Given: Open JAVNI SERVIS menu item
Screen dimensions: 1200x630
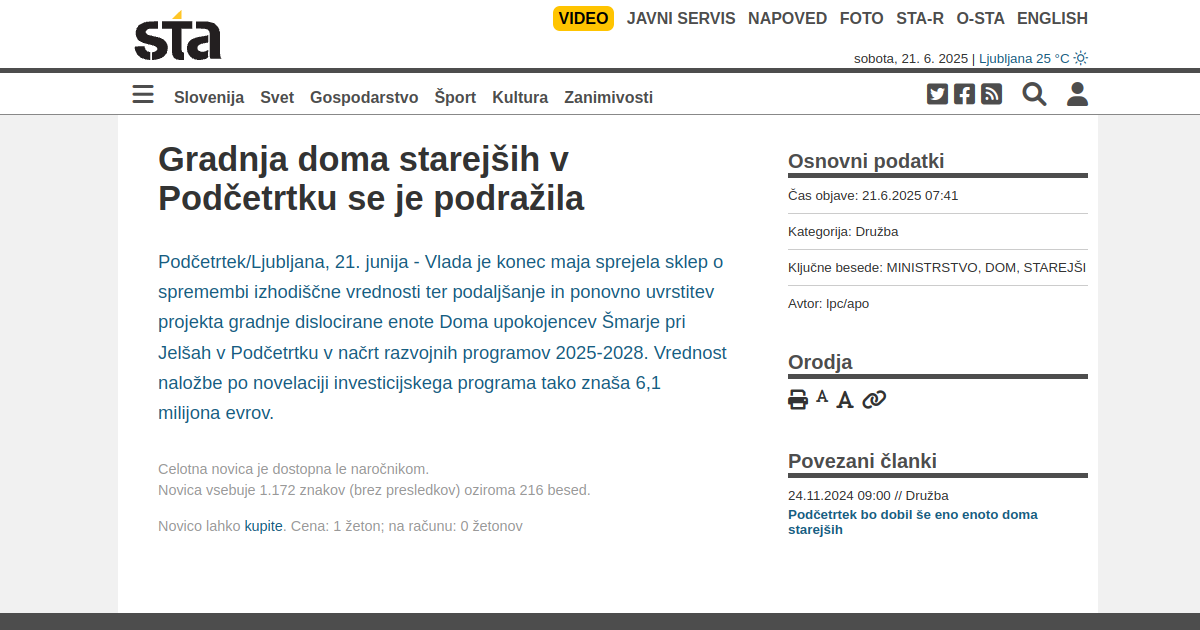Looking at the screenshot, I should 681,18.
